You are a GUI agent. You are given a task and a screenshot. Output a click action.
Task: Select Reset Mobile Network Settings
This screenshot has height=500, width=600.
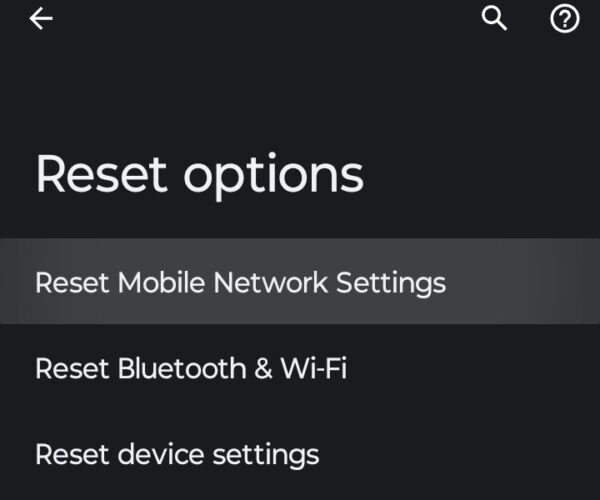click(240, 282)
